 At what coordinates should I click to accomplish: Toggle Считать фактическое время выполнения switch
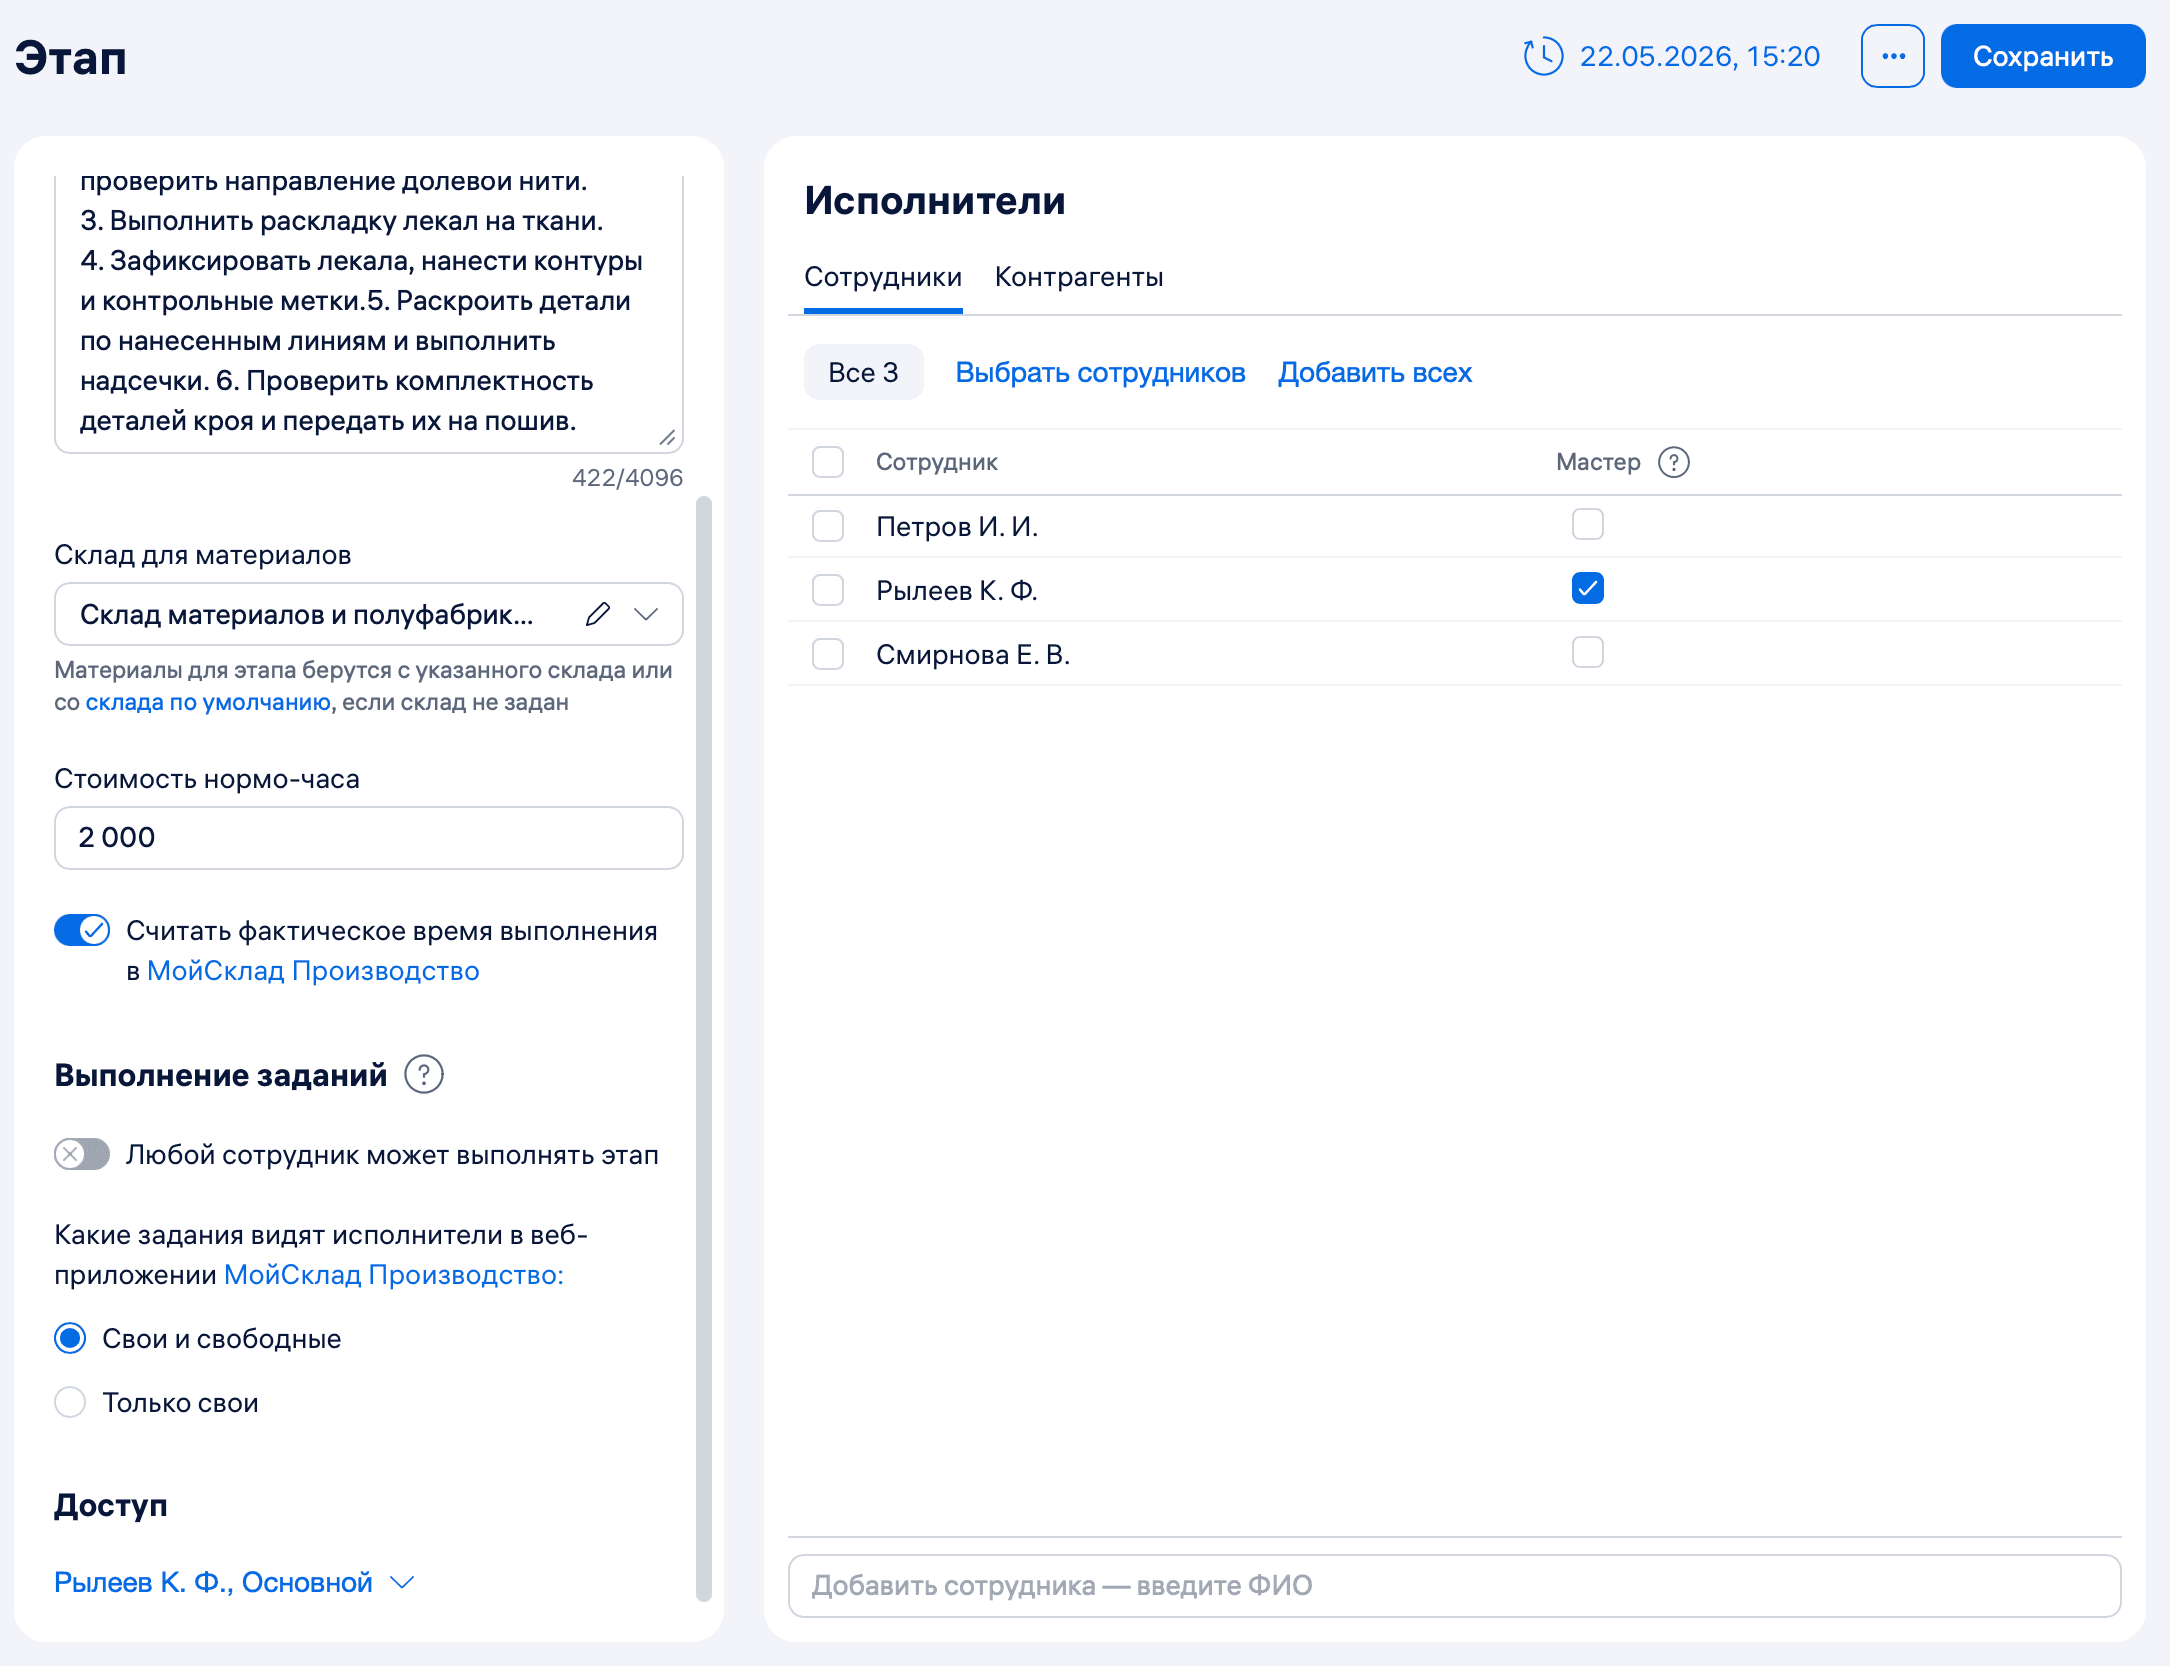point(82,930)
